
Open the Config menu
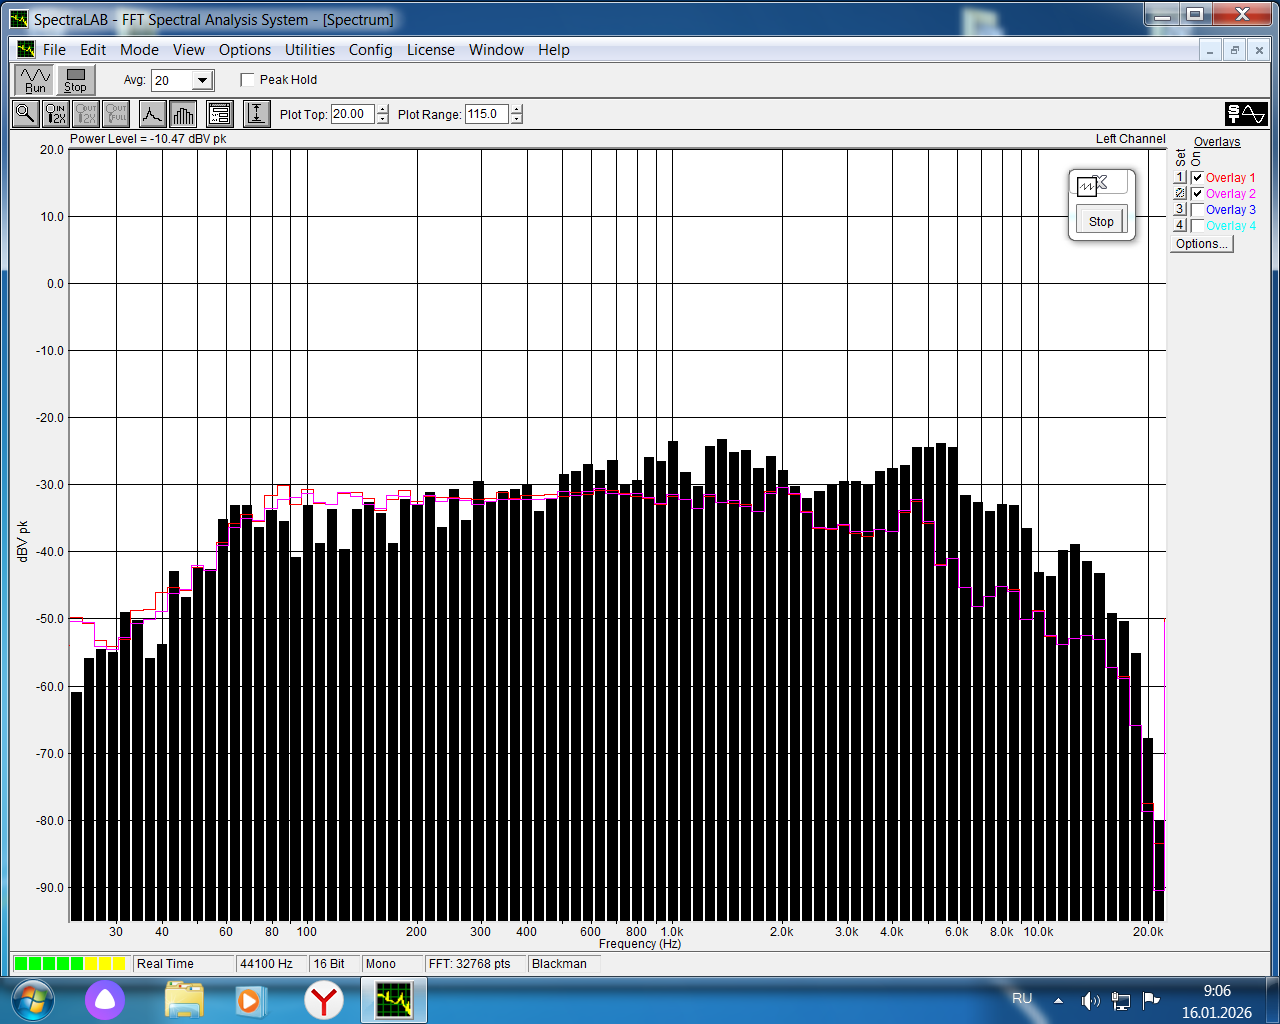point(371,50)
